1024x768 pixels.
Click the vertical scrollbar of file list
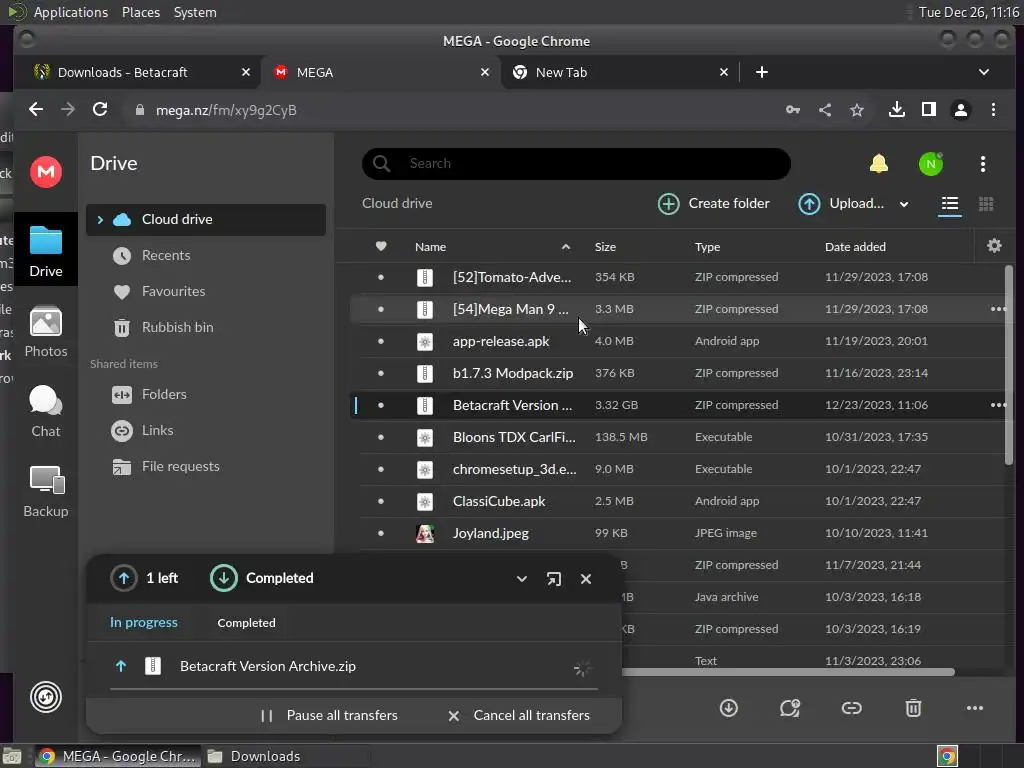[1009, 365]
